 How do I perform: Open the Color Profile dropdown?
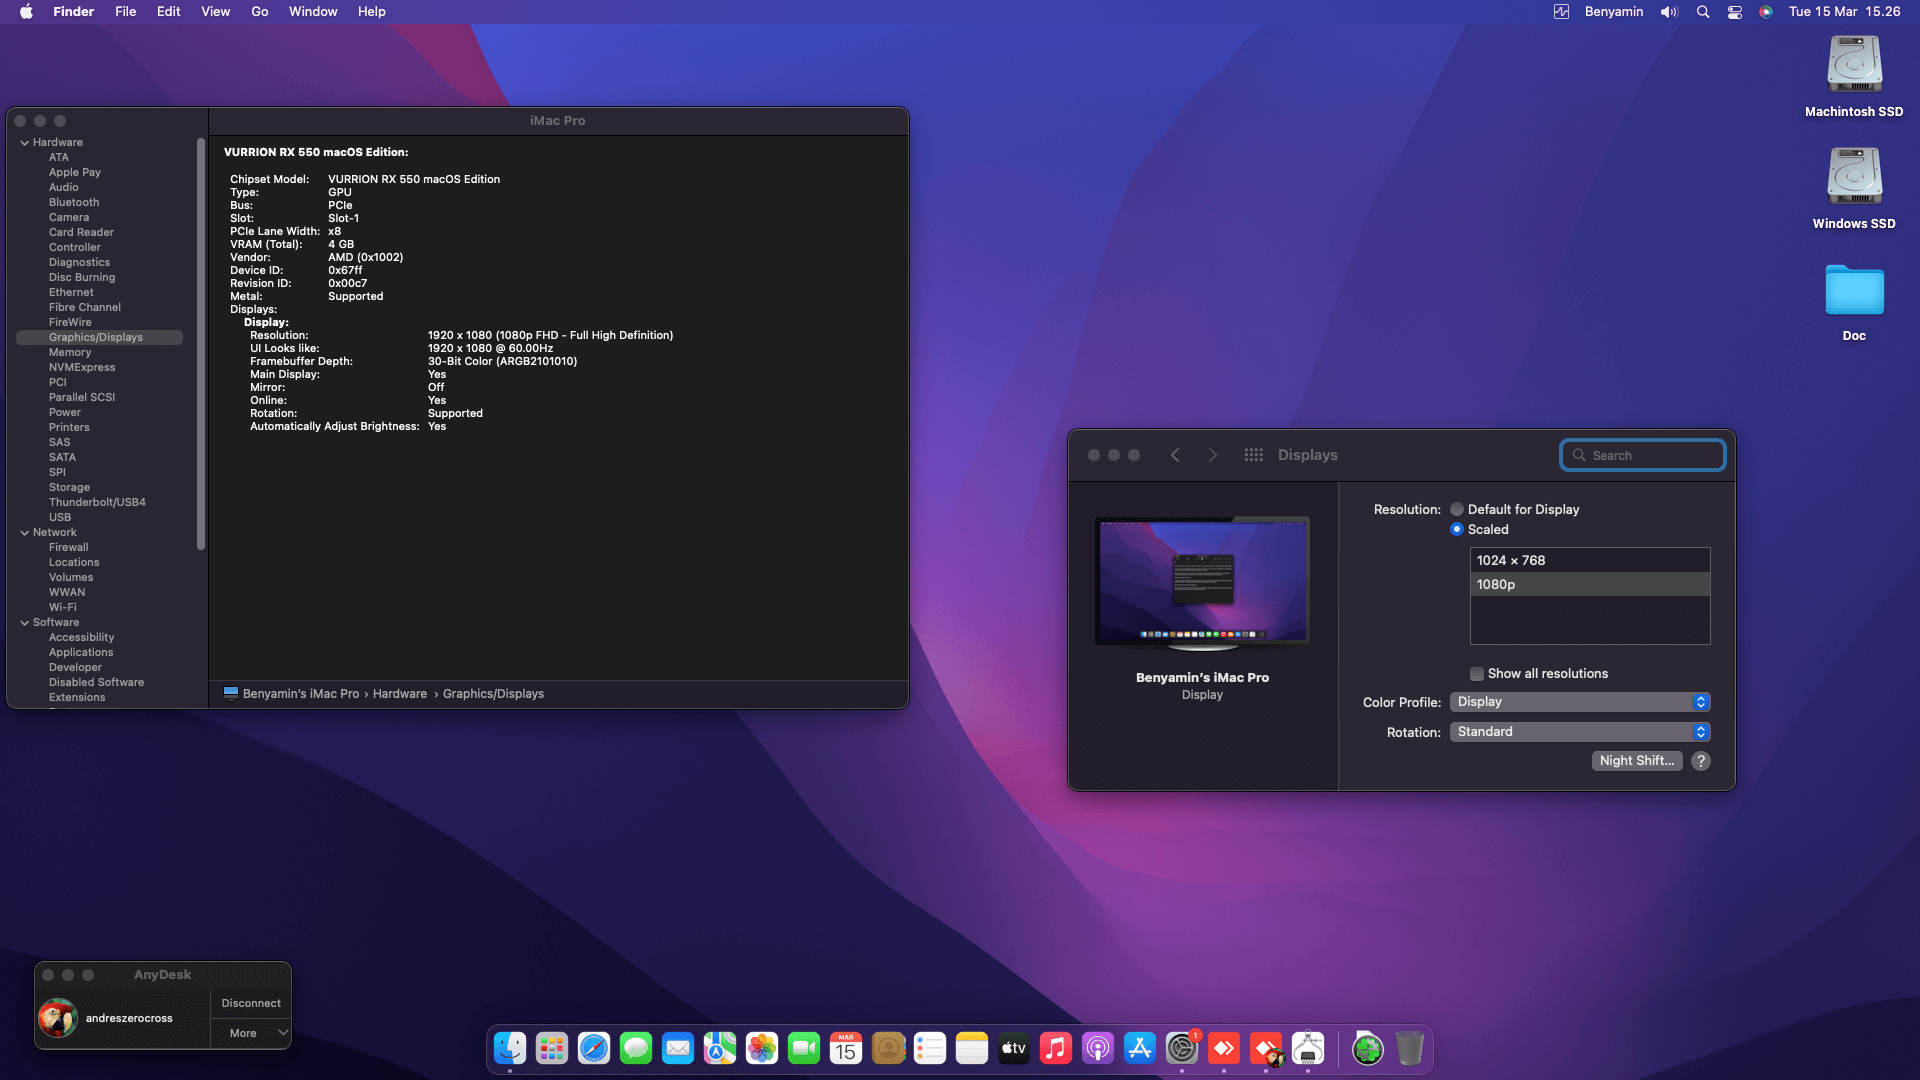1580,702
